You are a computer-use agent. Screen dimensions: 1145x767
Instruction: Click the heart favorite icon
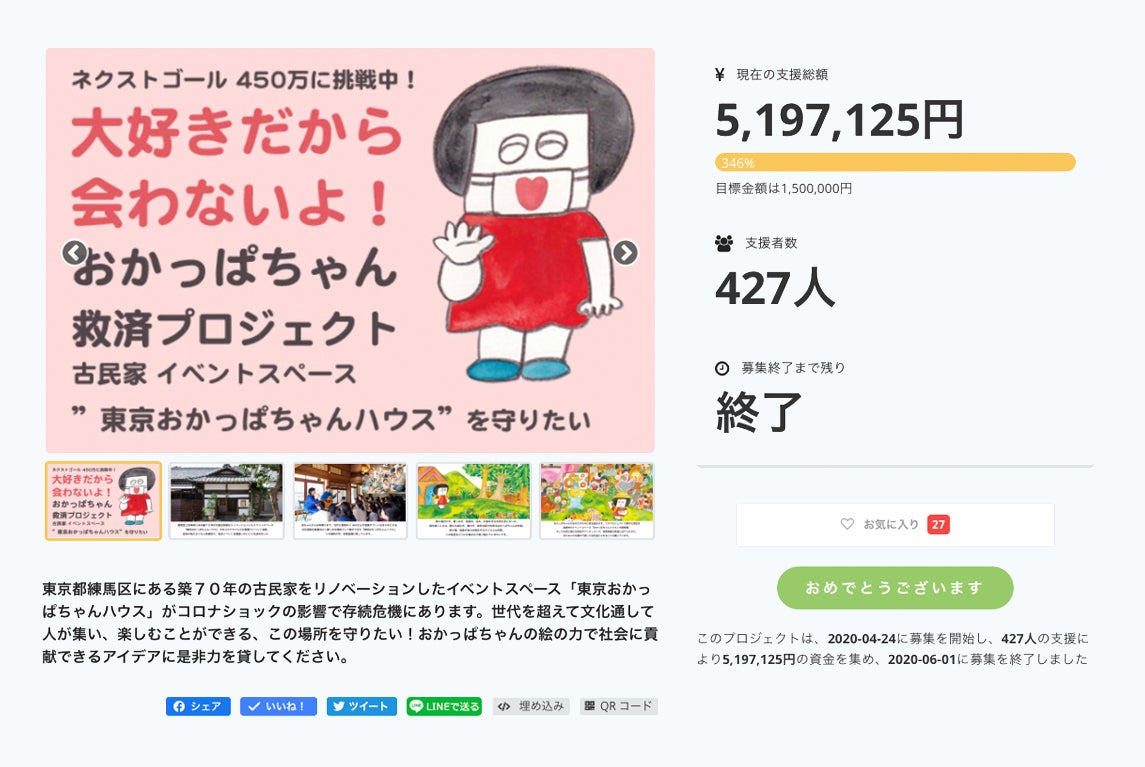847,524
